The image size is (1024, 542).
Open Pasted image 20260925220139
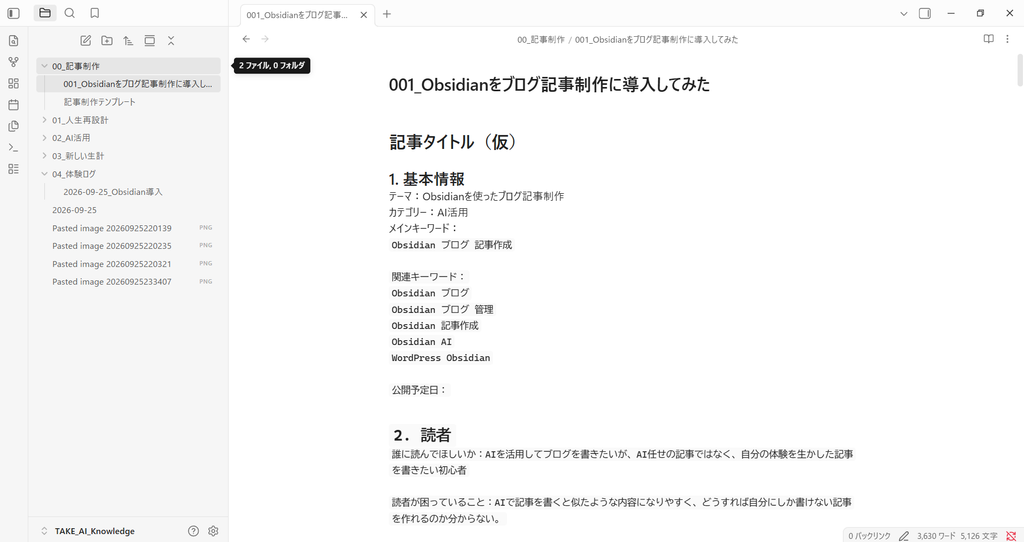click(x=128, y=228)
